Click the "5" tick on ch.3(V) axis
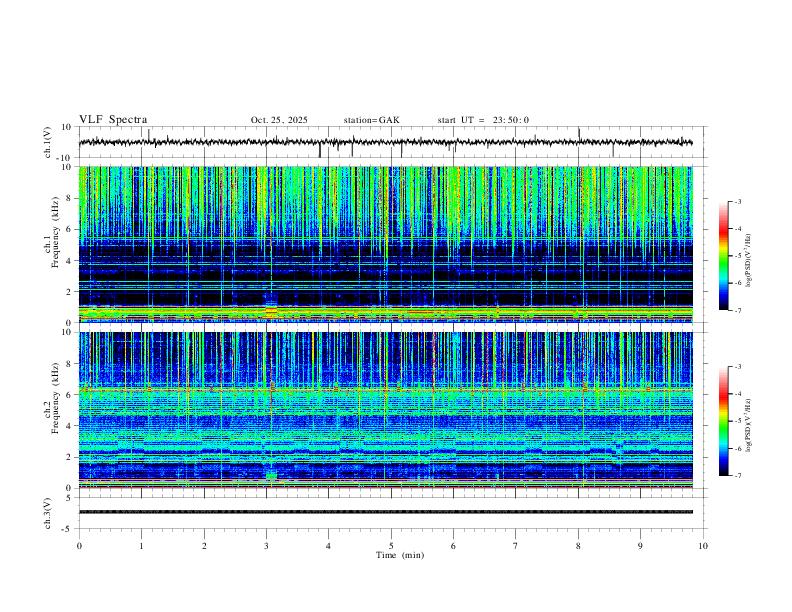 70,498
